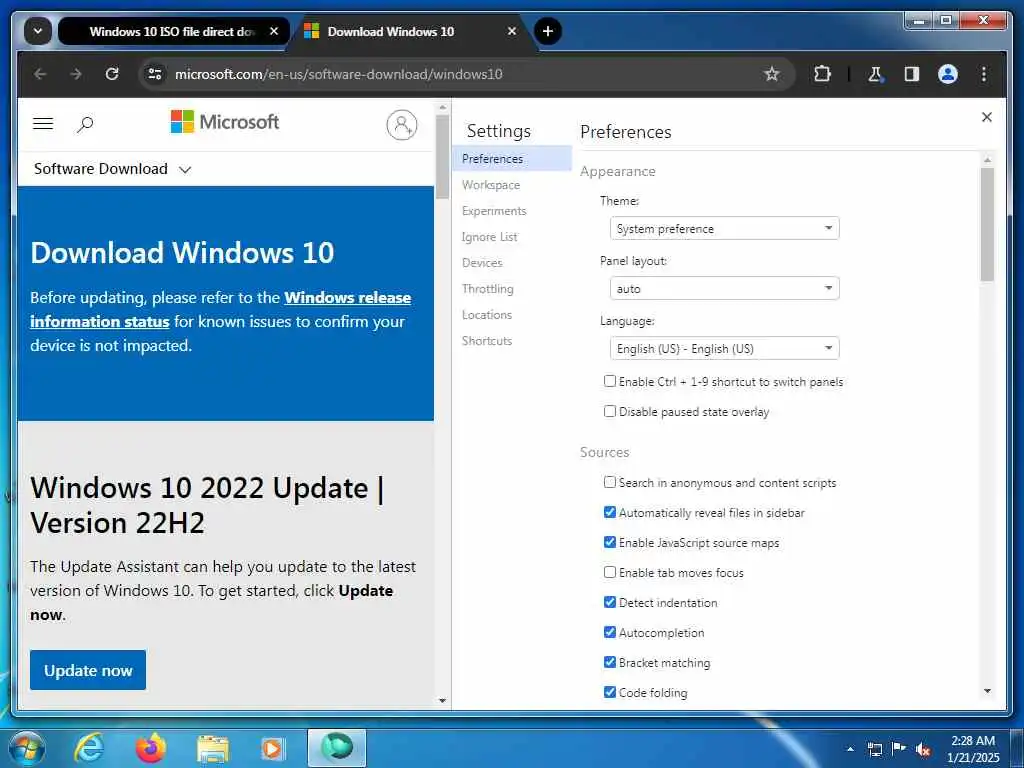Uncheck Automatically reveal files in sidebar
1024x768 pixels.
(609, 512)
